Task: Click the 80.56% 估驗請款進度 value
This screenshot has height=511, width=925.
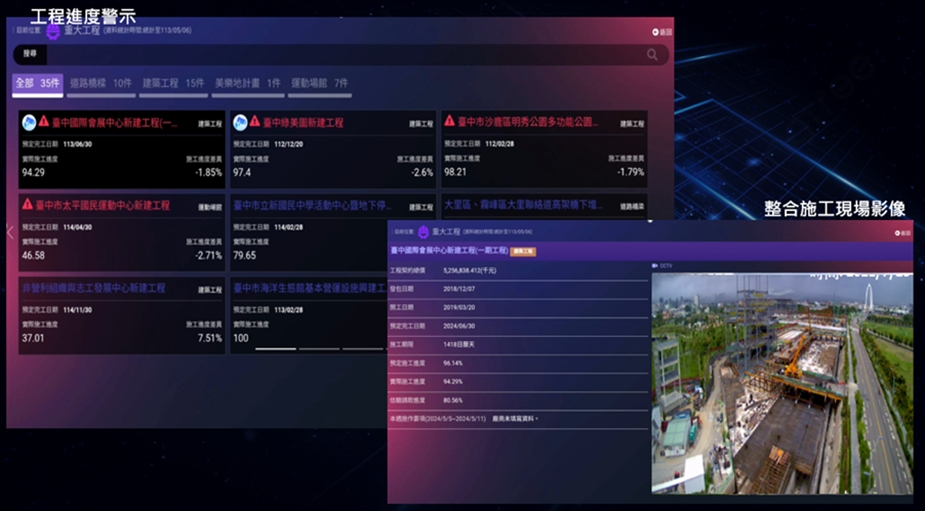Action: [x=453, y=400]
